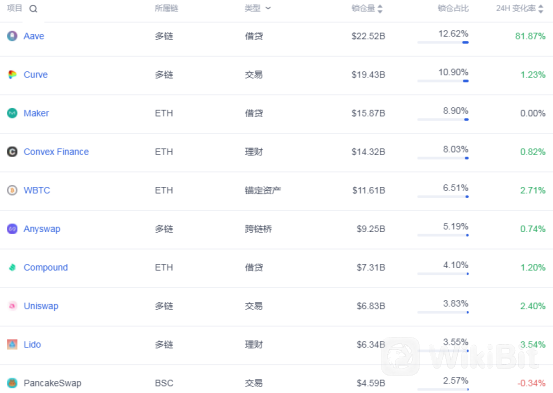Click the 所属链 column header
Screen dimensions: 553x393
coord(166,8)
